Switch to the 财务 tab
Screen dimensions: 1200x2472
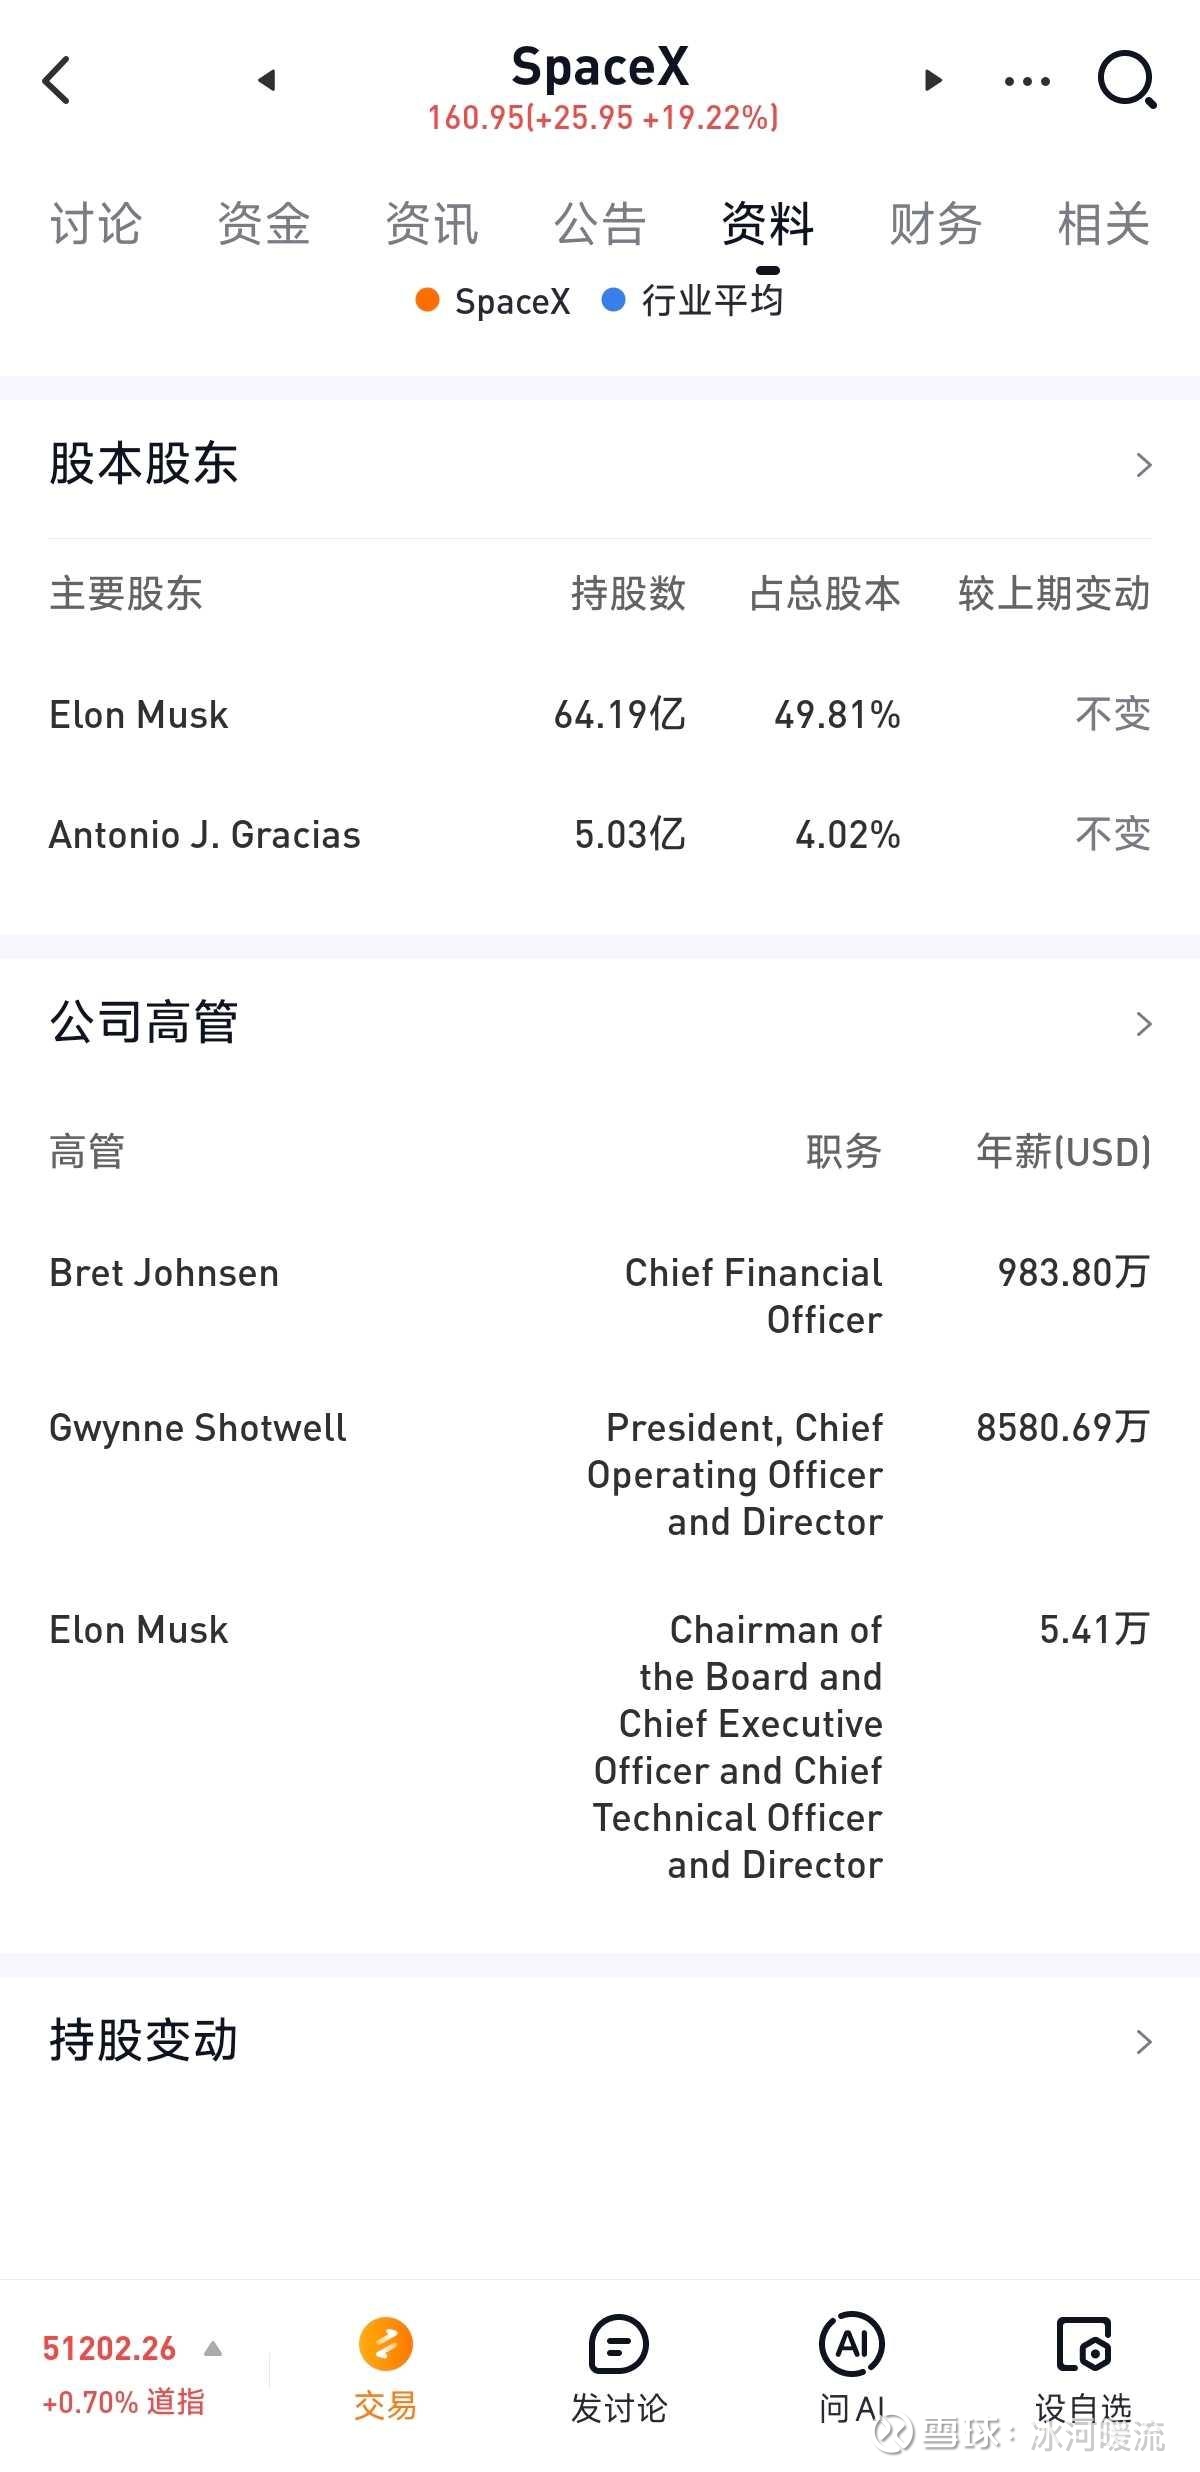[x=935, y=223]
